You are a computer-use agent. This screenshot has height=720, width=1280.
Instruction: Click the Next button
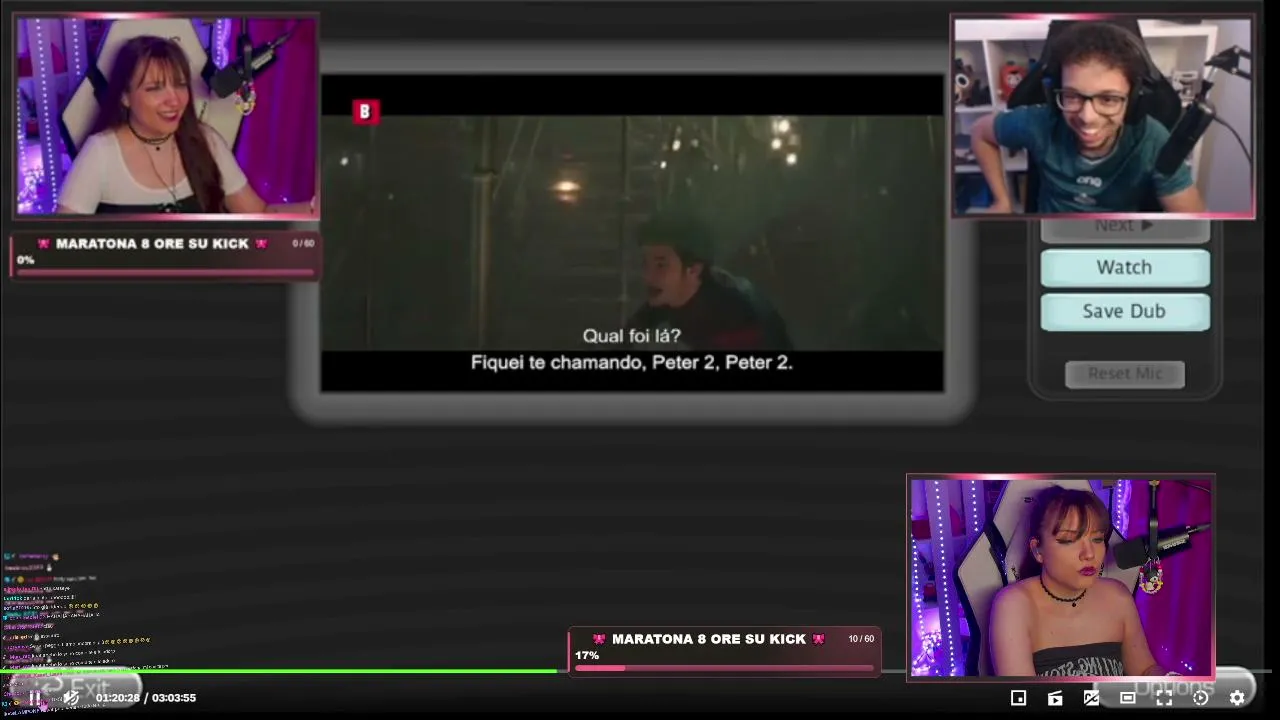coord(1125,229)
